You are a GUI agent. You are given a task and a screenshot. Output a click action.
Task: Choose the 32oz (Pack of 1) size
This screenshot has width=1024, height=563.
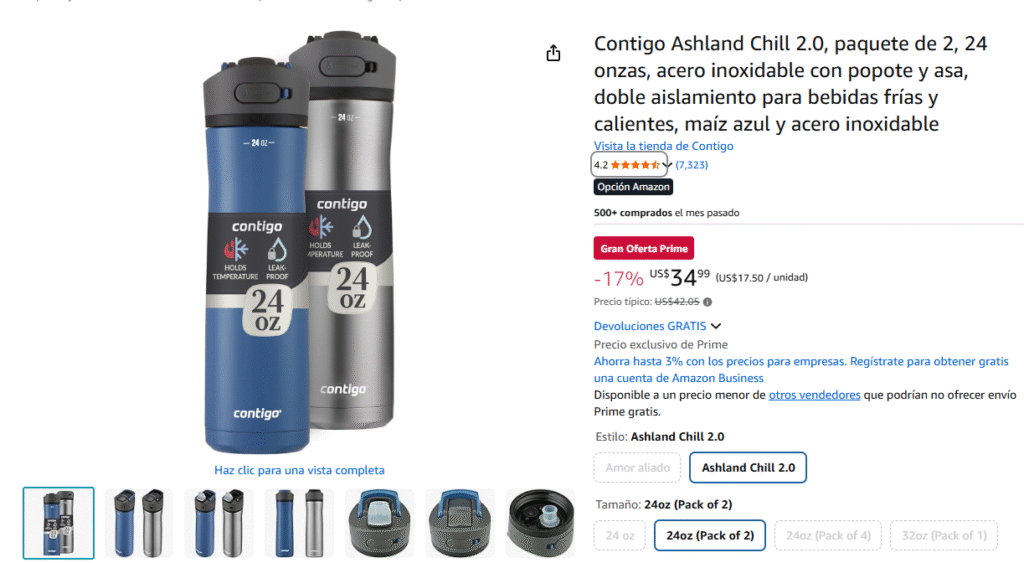944,536
